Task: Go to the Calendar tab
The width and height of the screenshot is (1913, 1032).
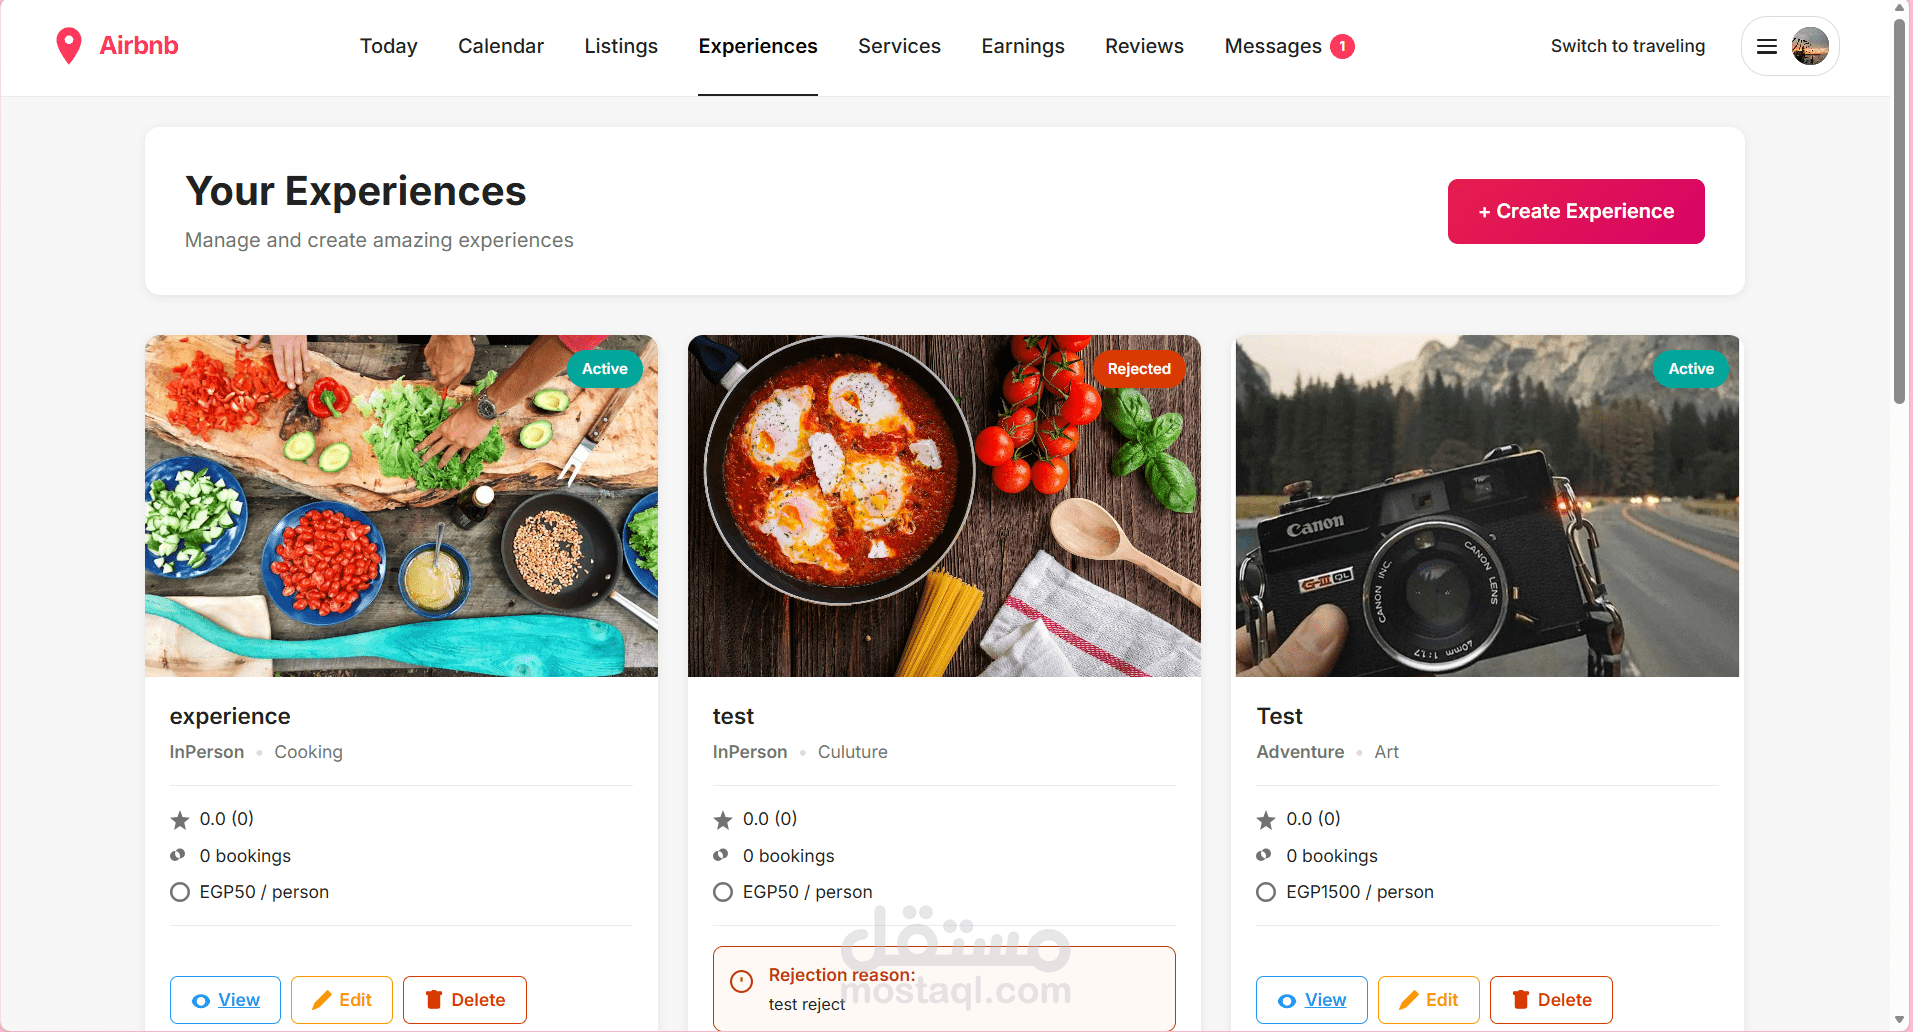Action: 501,46
